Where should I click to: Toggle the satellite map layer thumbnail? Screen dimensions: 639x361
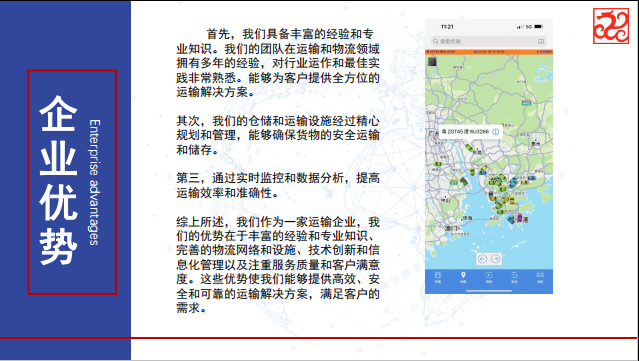click(x=432, y=62)
